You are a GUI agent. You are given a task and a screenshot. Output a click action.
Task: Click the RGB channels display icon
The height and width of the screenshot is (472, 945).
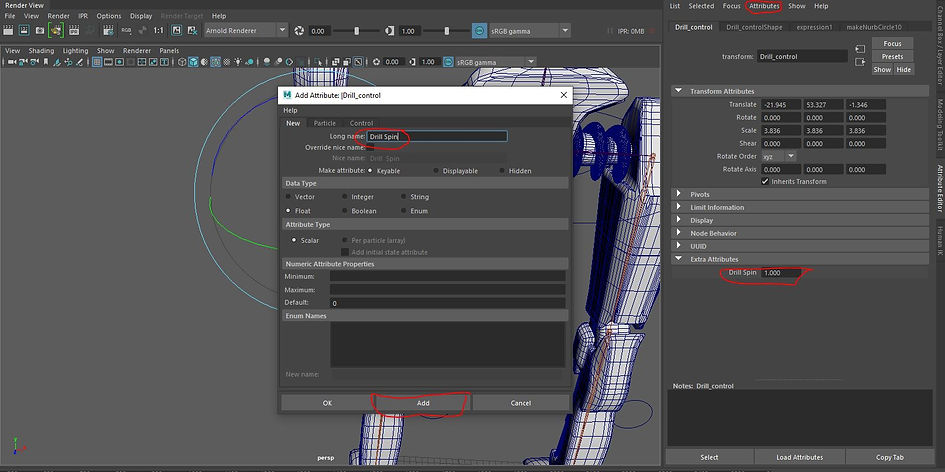point(127,30)
